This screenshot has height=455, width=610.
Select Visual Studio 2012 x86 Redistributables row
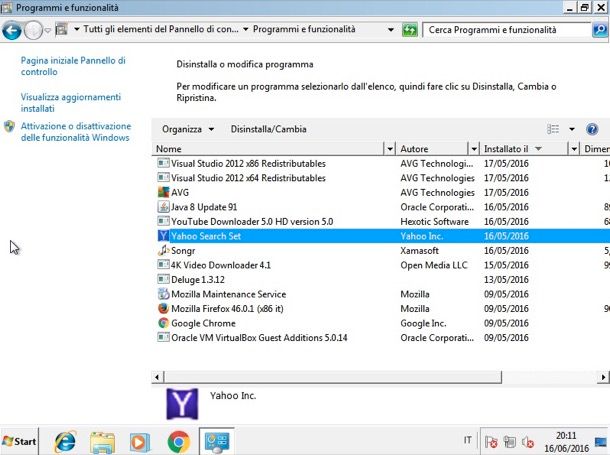(380, 163)
